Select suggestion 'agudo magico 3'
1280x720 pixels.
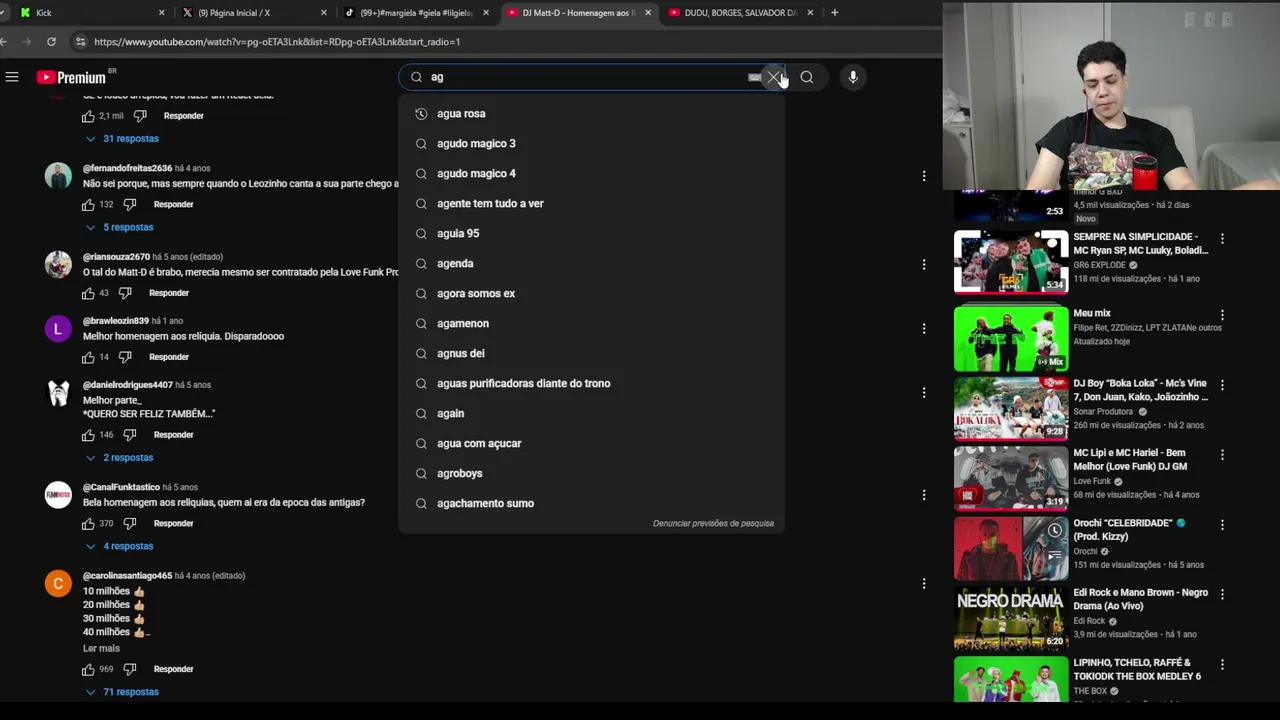click(592, 144)
